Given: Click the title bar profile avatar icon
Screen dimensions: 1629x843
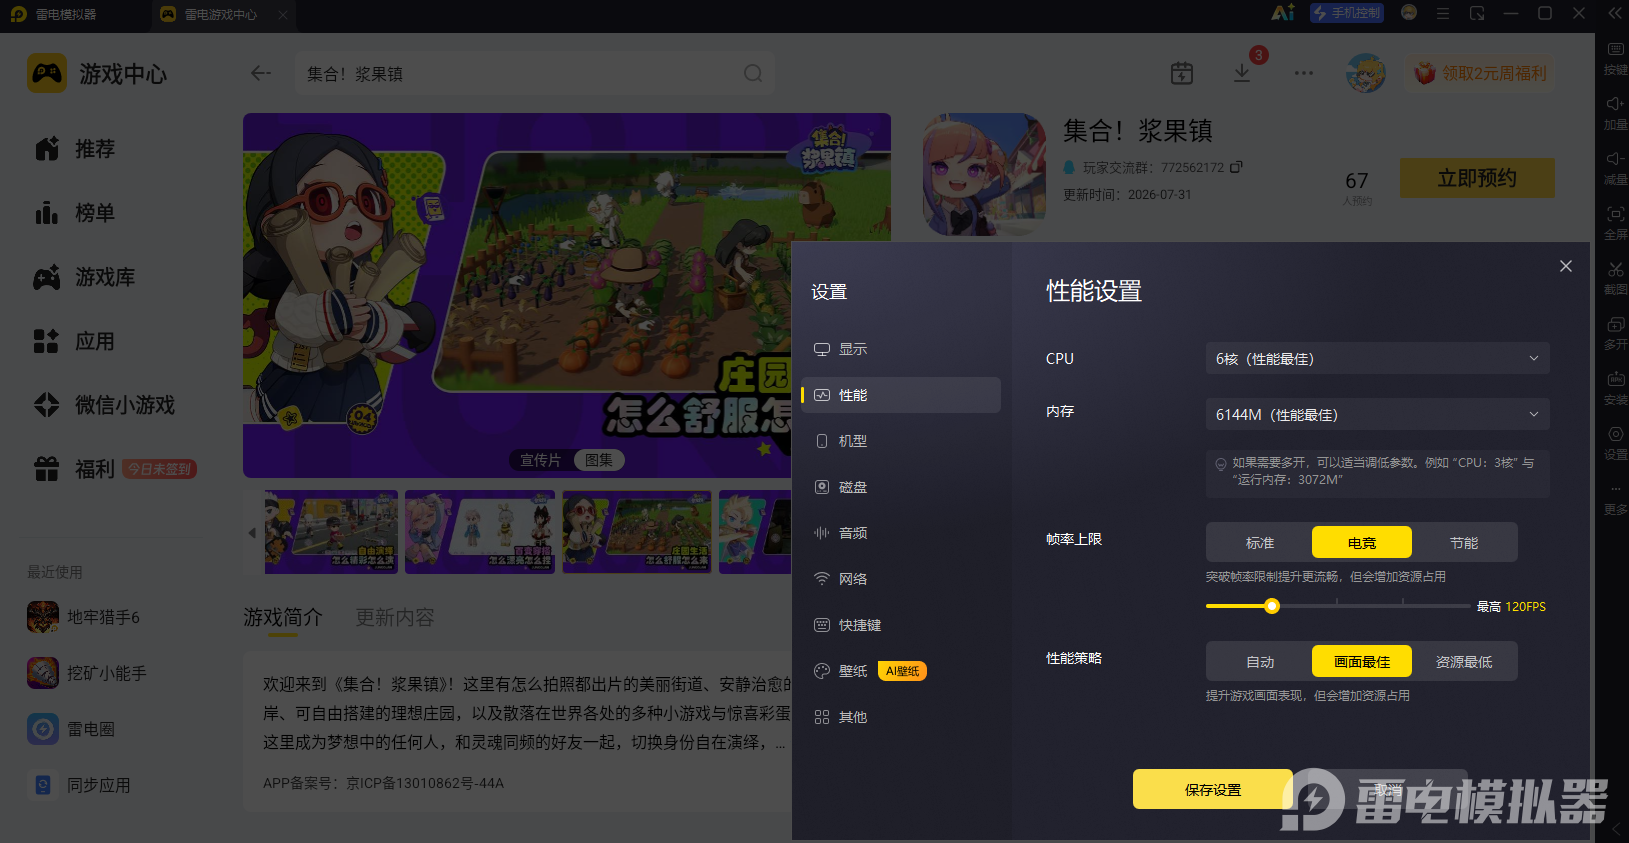Looking at the screenshot, I should pyautogui.click(x=1409, y=13).
